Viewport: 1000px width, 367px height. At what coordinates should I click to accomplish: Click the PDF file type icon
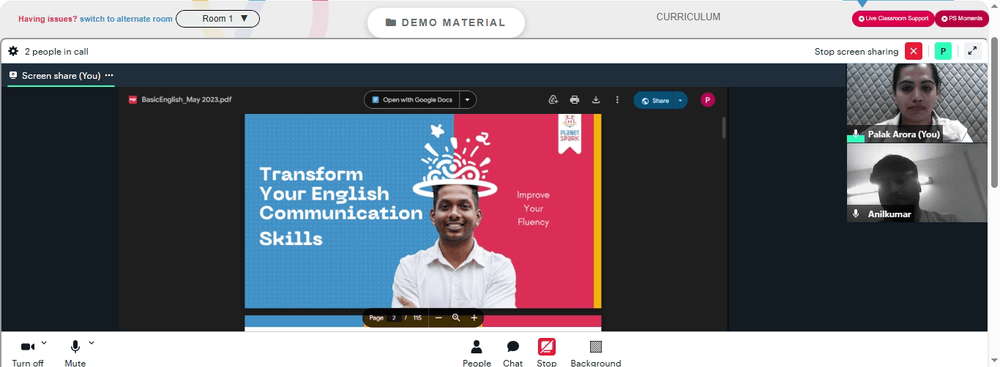pyautogui.click(x=133, y=100)
